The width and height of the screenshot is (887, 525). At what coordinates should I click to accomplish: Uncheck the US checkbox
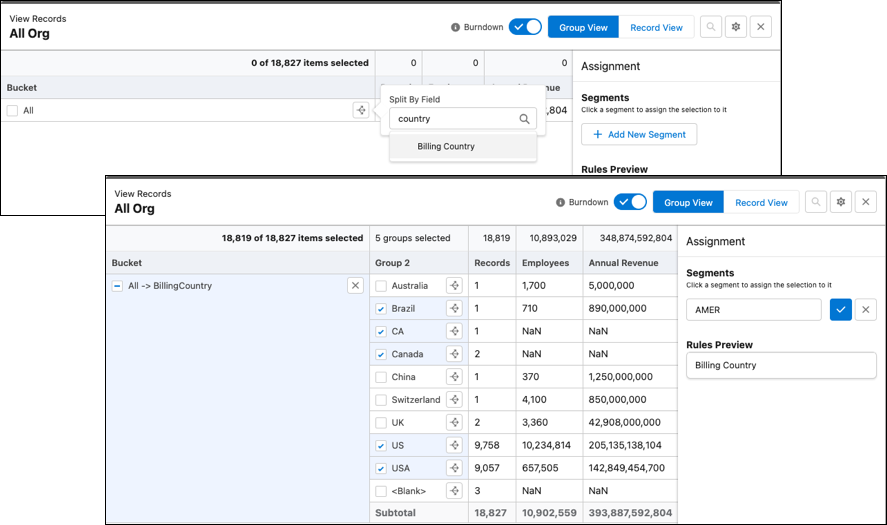381,446
